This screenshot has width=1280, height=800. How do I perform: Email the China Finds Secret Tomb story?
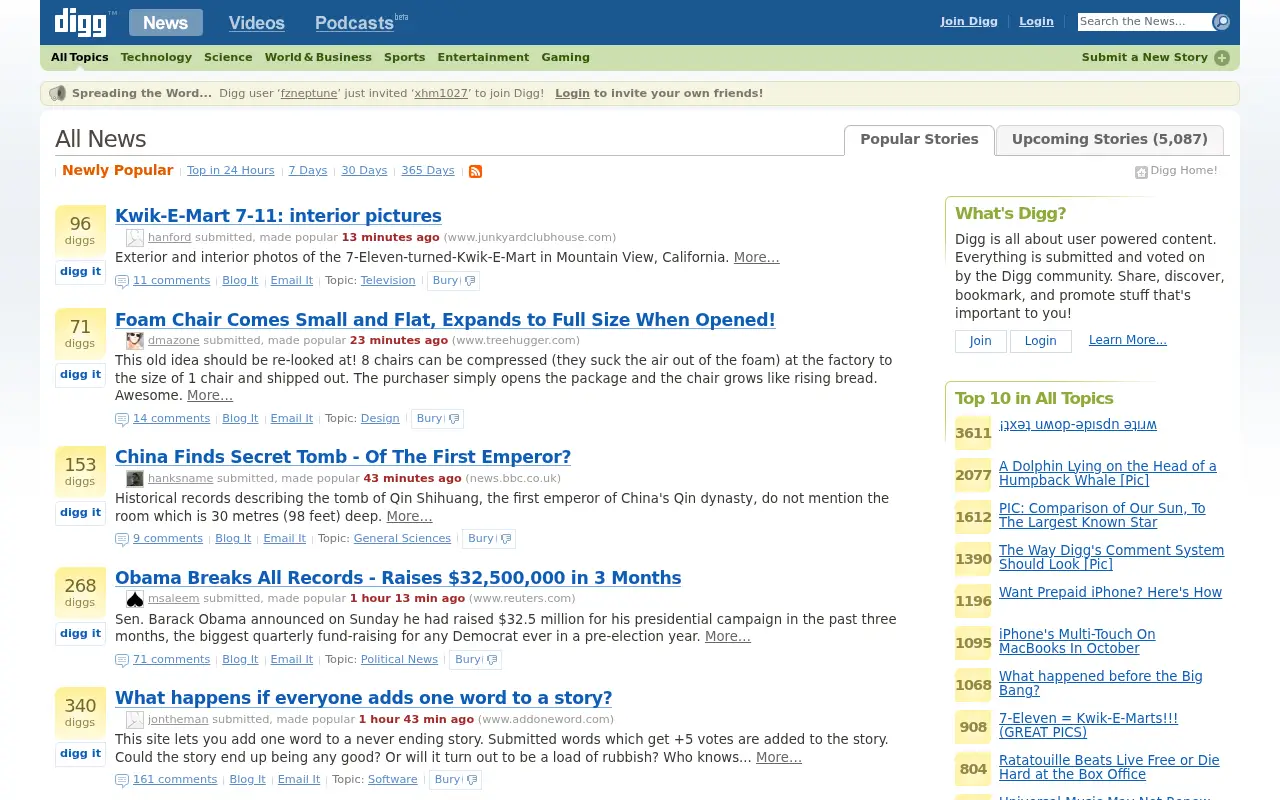(x=284, y=539)
